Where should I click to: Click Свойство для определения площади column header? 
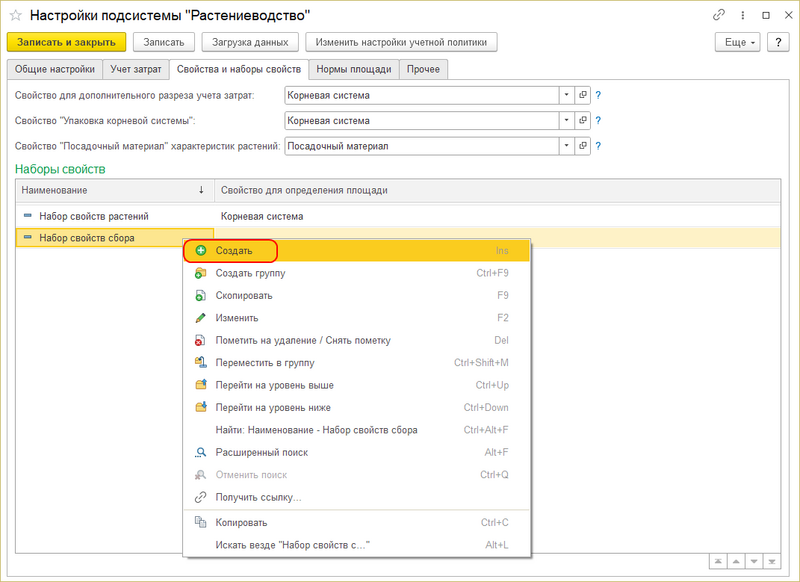(497, 190)
